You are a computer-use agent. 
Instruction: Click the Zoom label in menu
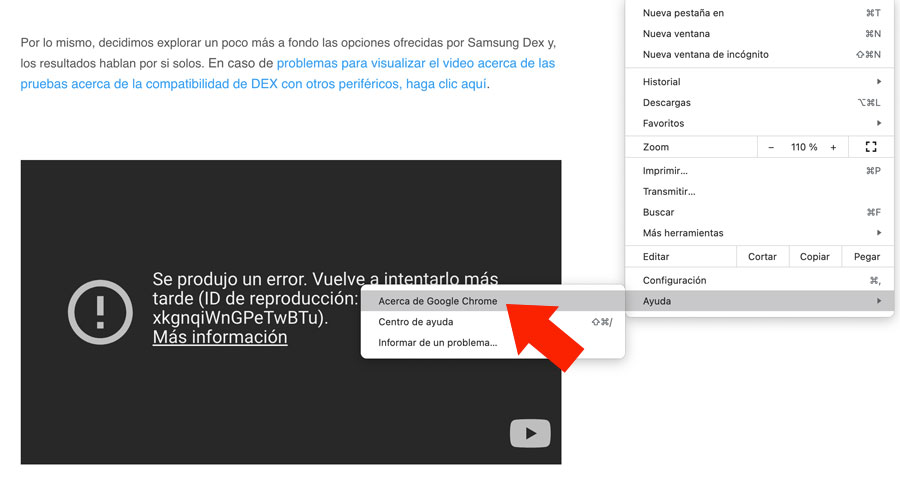point(655,147)
